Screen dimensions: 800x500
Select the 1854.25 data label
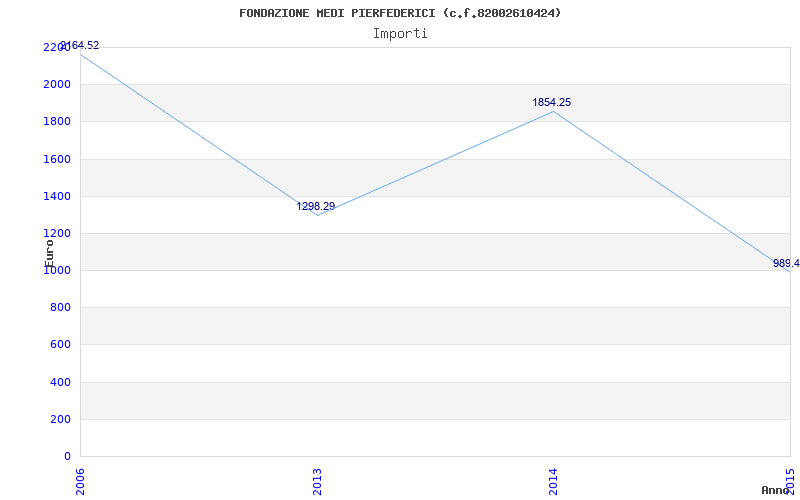click(552, 103)
